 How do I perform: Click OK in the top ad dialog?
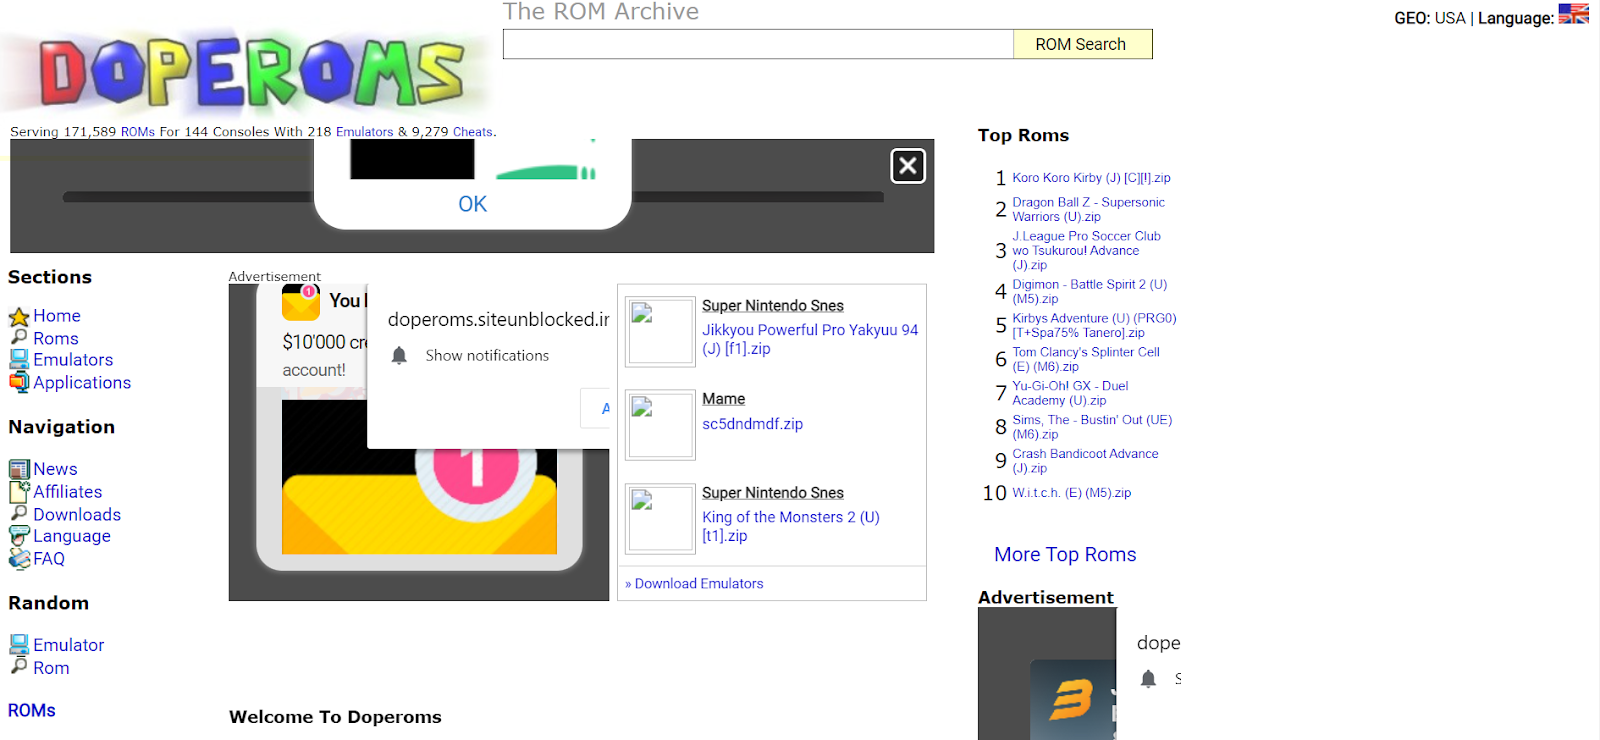(x=473, y=204)
